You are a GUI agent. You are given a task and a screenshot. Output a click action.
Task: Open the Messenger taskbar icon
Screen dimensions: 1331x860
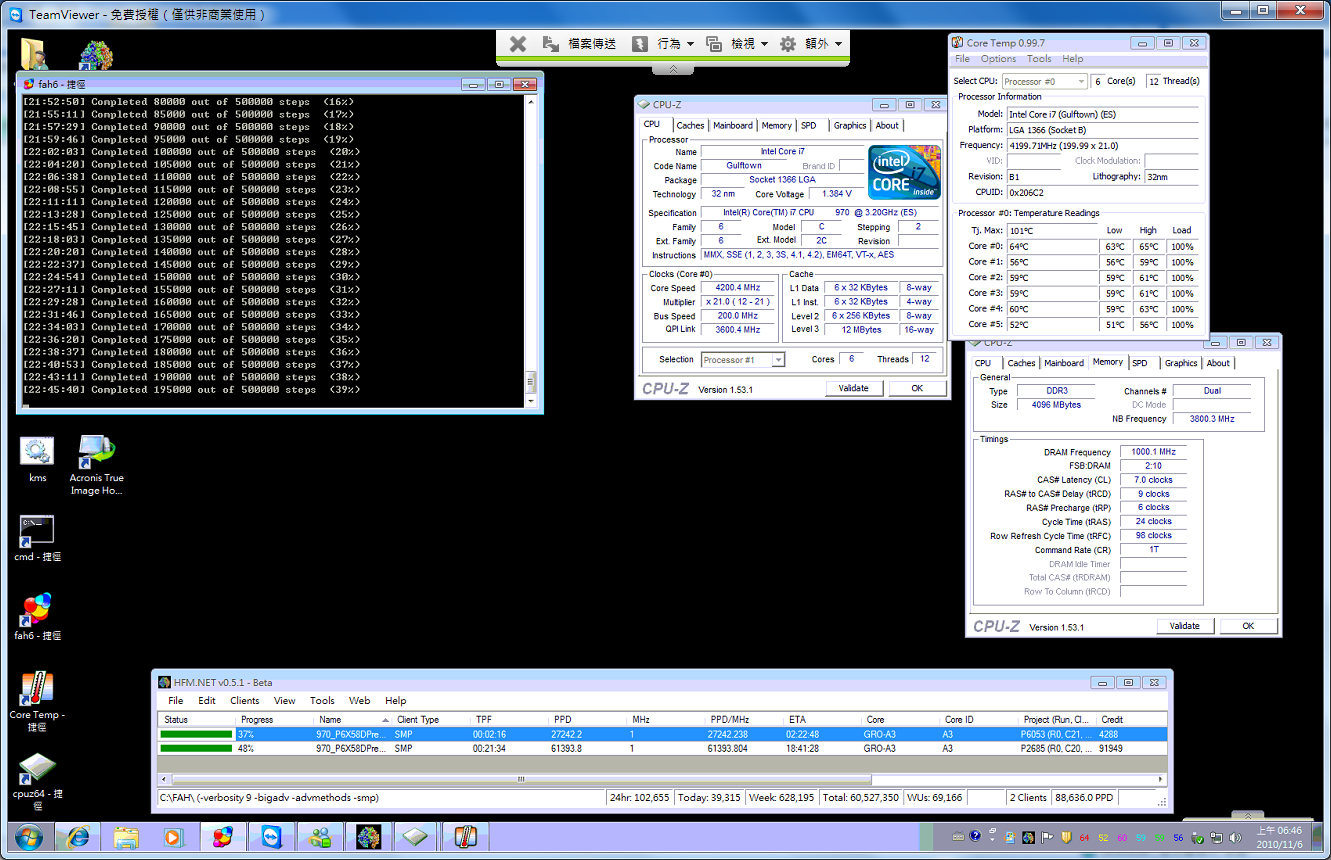(321, 837)
